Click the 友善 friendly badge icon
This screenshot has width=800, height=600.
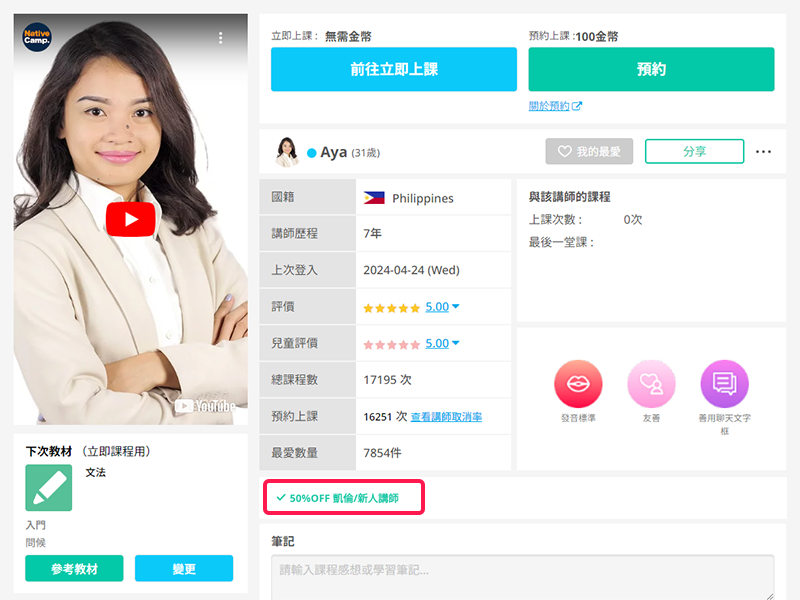(651, 384)
